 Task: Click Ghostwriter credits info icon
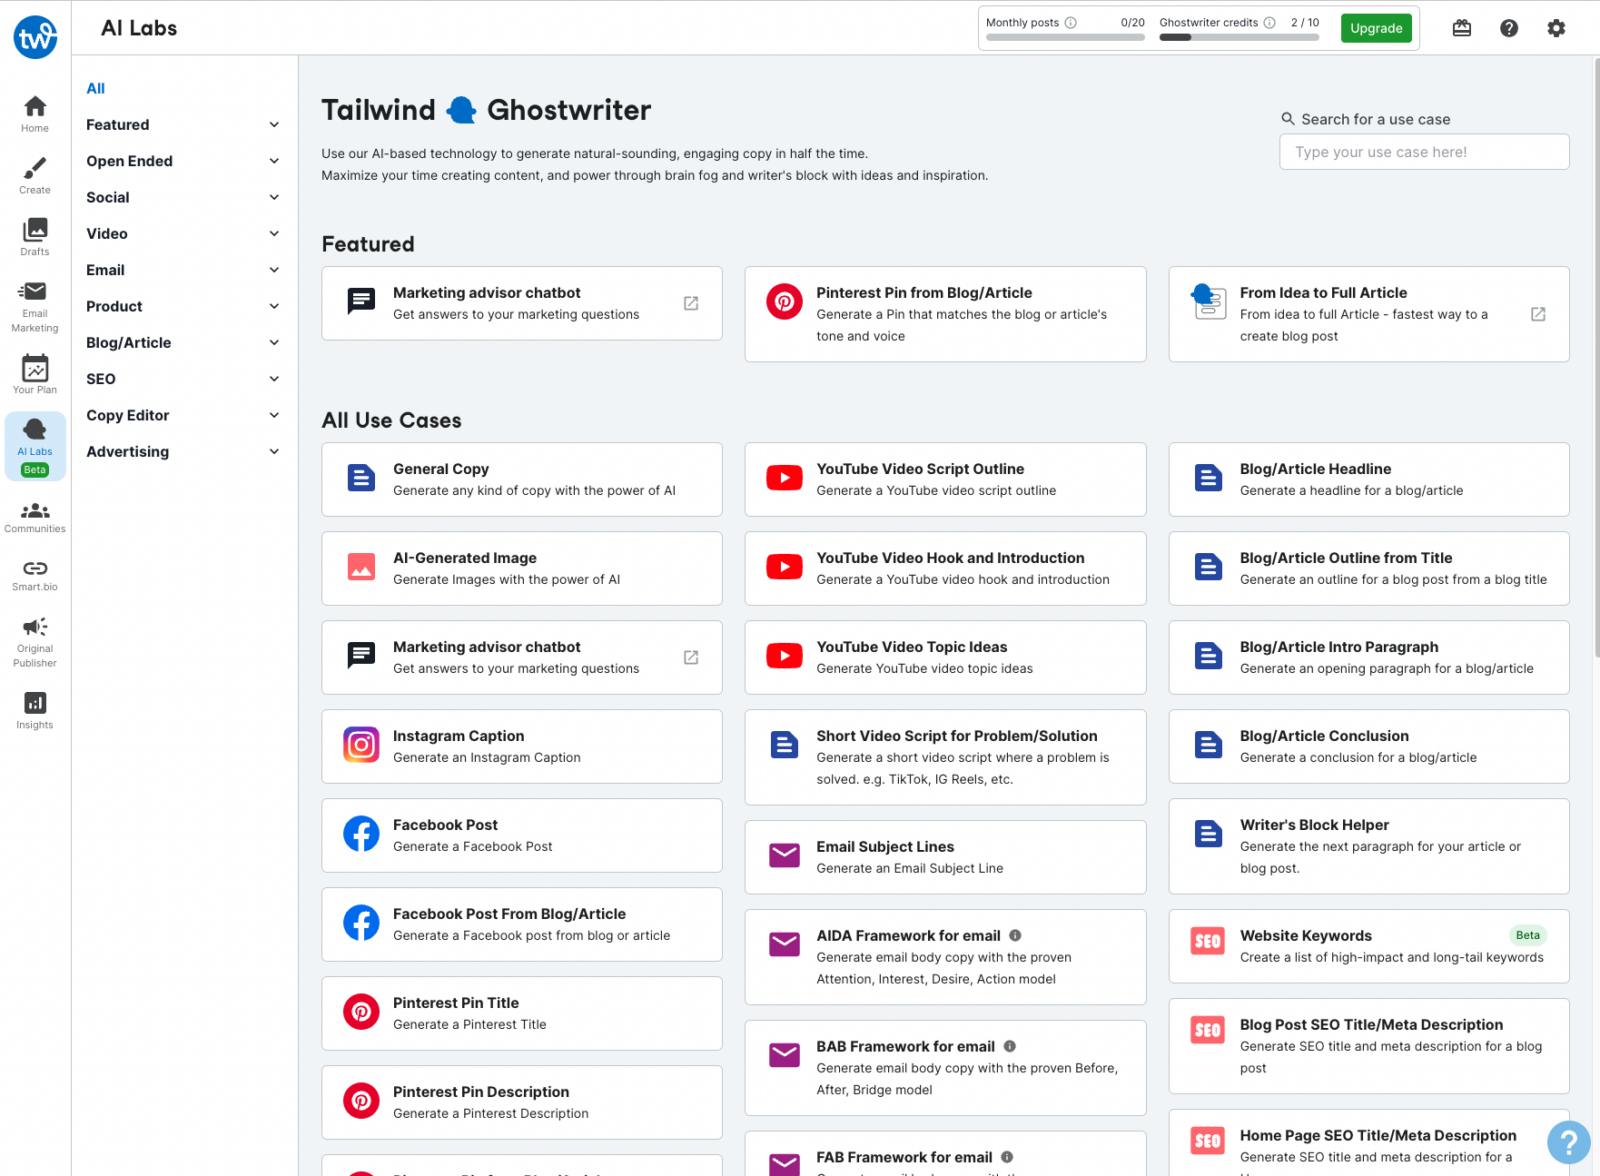tap(1270, 22)
